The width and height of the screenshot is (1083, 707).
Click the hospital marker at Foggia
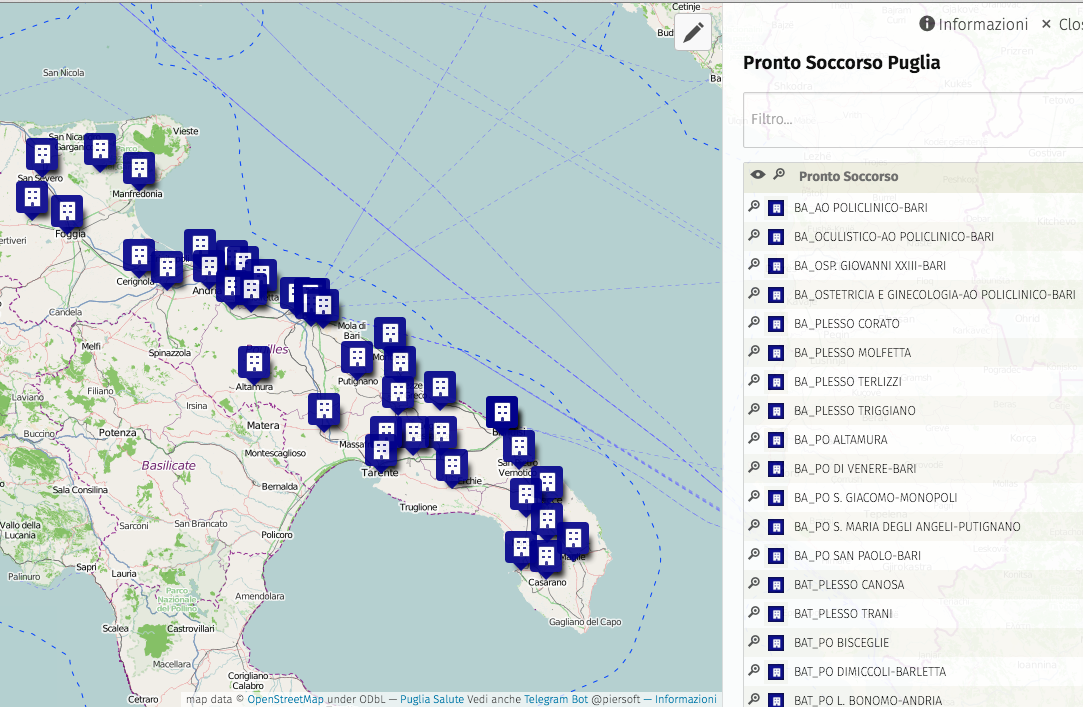coord(67,214)
